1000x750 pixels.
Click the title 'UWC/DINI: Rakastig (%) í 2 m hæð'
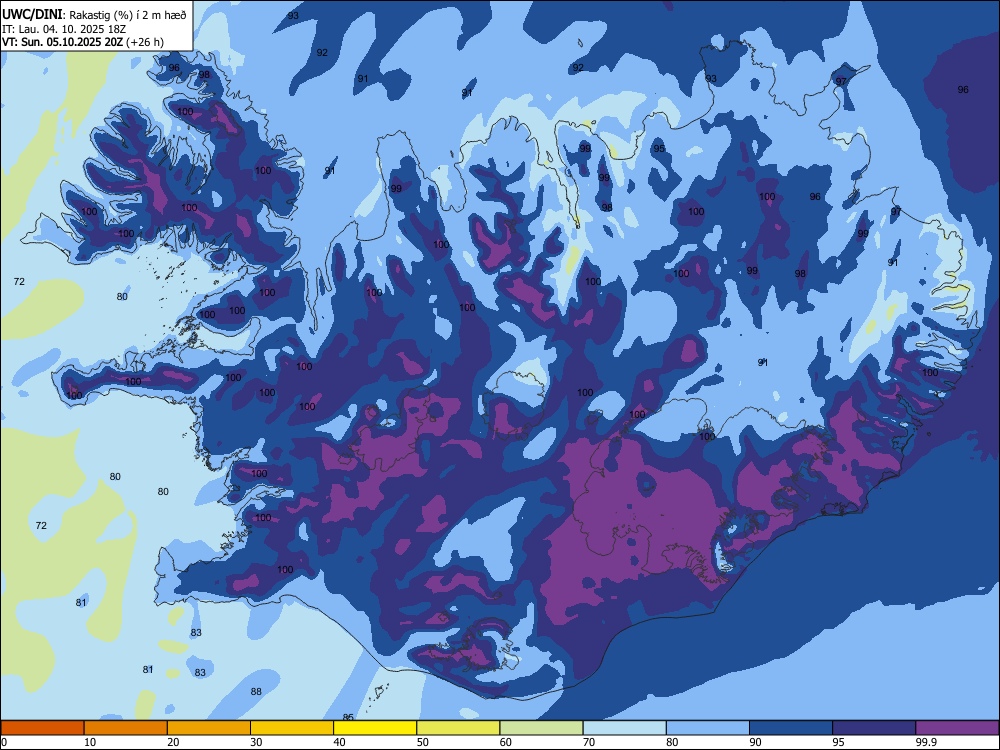pyautogui.click(x=94, y=15)
